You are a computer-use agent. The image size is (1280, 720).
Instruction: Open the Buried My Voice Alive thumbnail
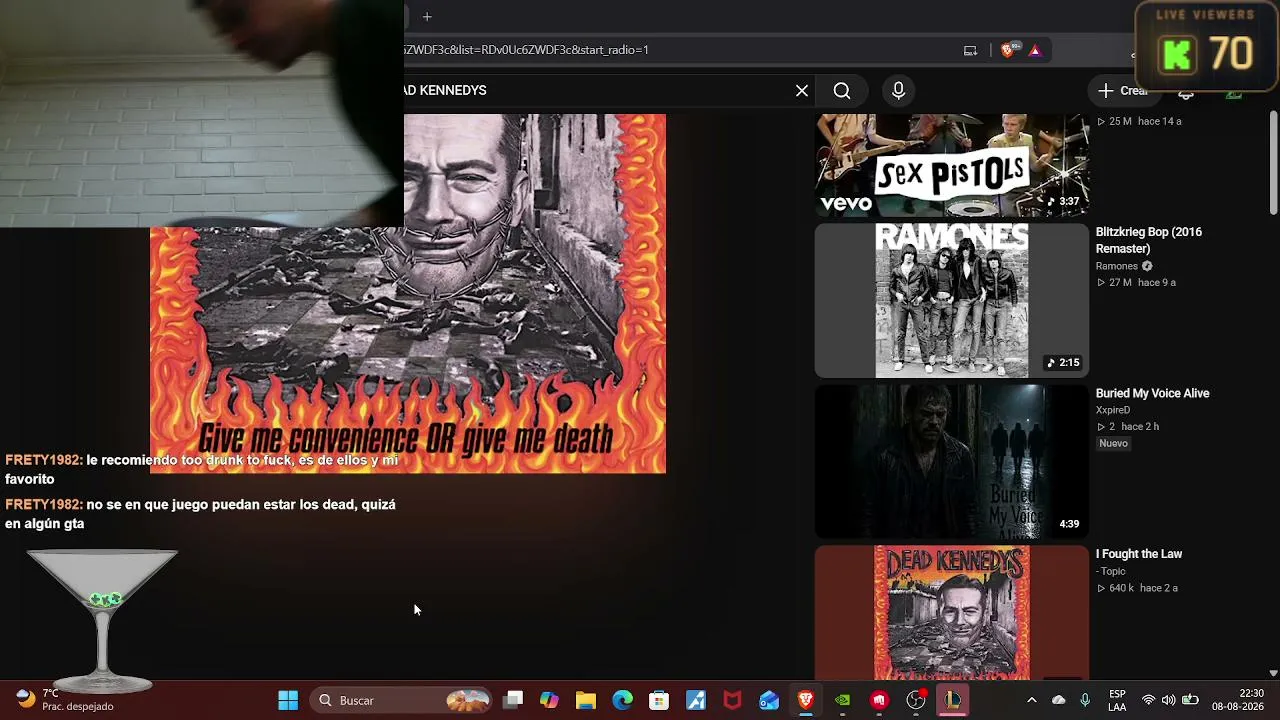pos(952,462)
